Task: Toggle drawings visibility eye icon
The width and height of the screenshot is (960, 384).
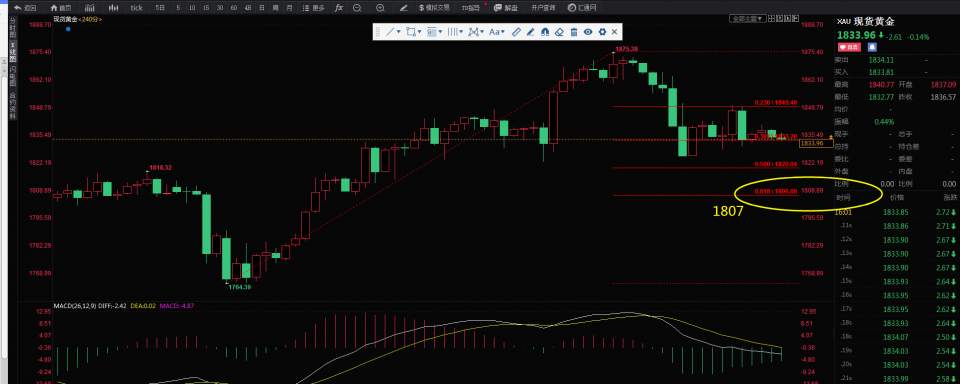Action: click(x=588, y=32)
